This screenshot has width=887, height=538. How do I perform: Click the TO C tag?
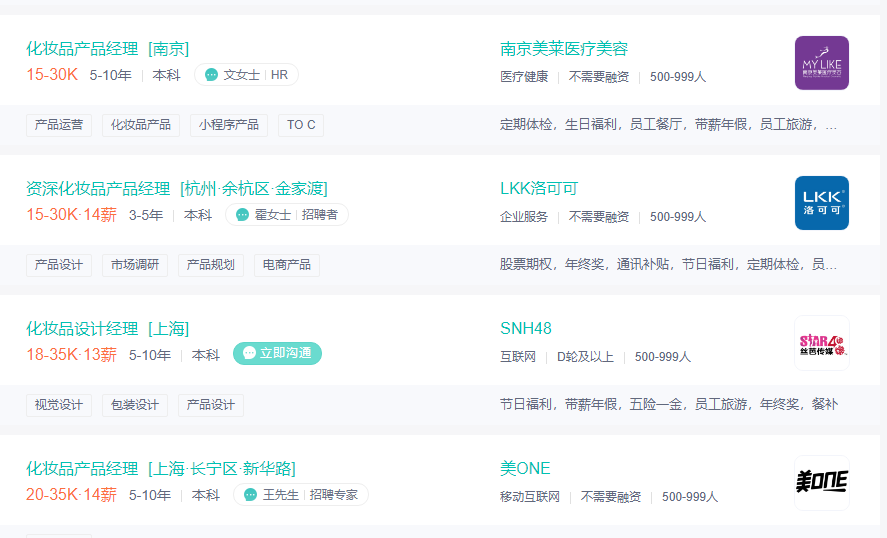[301, 125]
